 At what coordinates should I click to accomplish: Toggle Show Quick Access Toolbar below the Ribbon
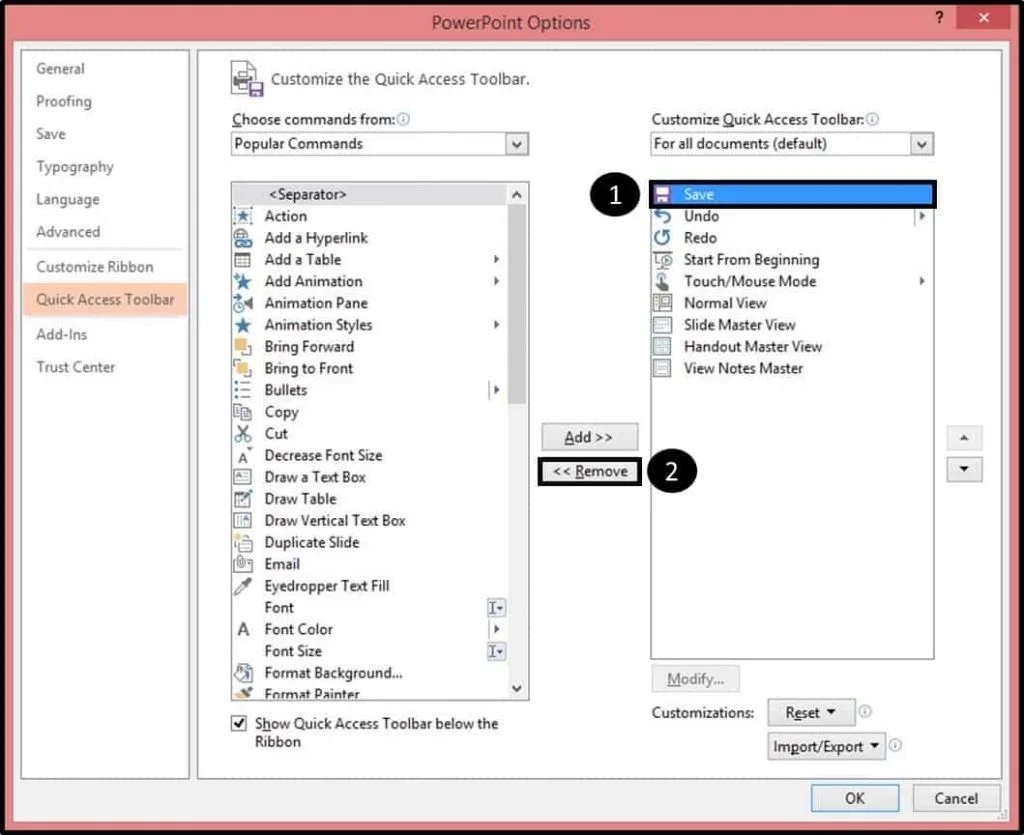coord(239,723)
